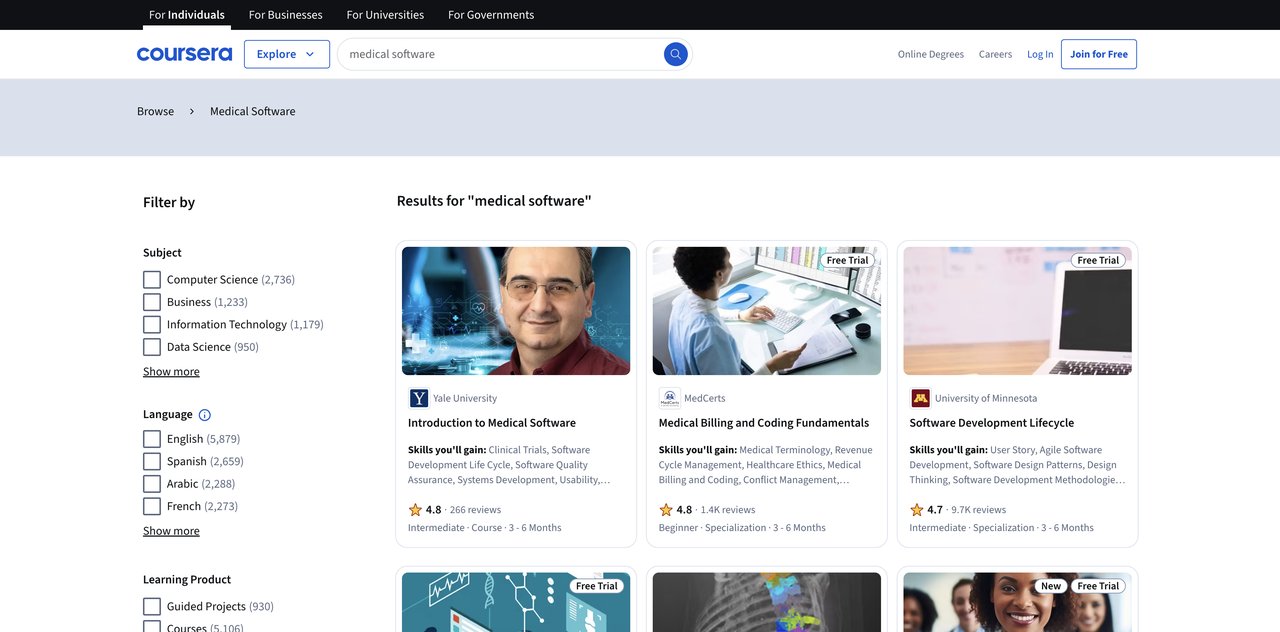Click the breadcrumb chevron after Browse

coord(192,111)
